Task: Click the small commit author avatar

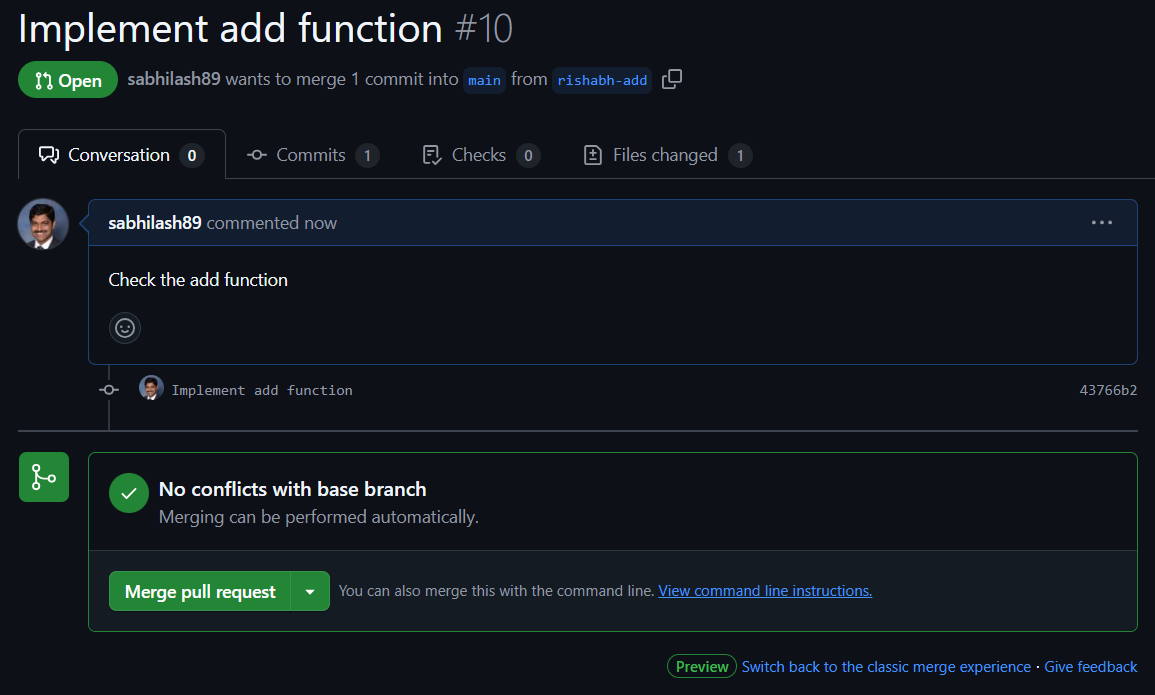Action: pyautogui.click(x=151, y=389)
